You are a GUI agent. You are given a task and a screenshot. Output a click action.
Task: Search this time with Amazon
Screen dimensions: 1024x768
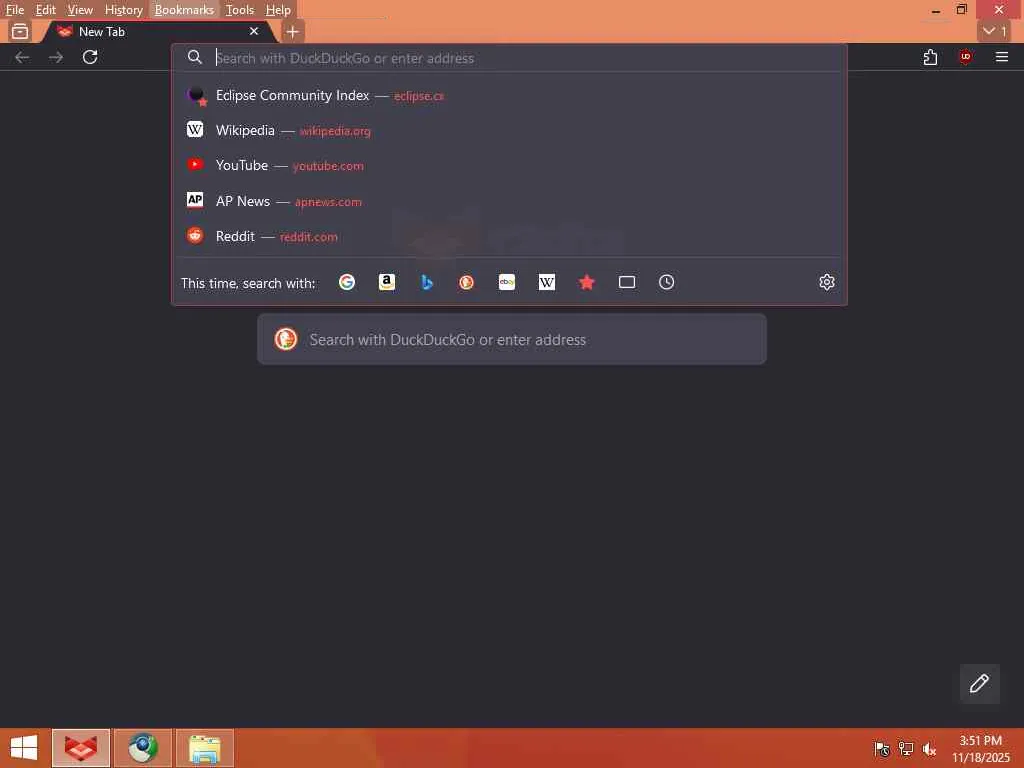tap(387, 282)
